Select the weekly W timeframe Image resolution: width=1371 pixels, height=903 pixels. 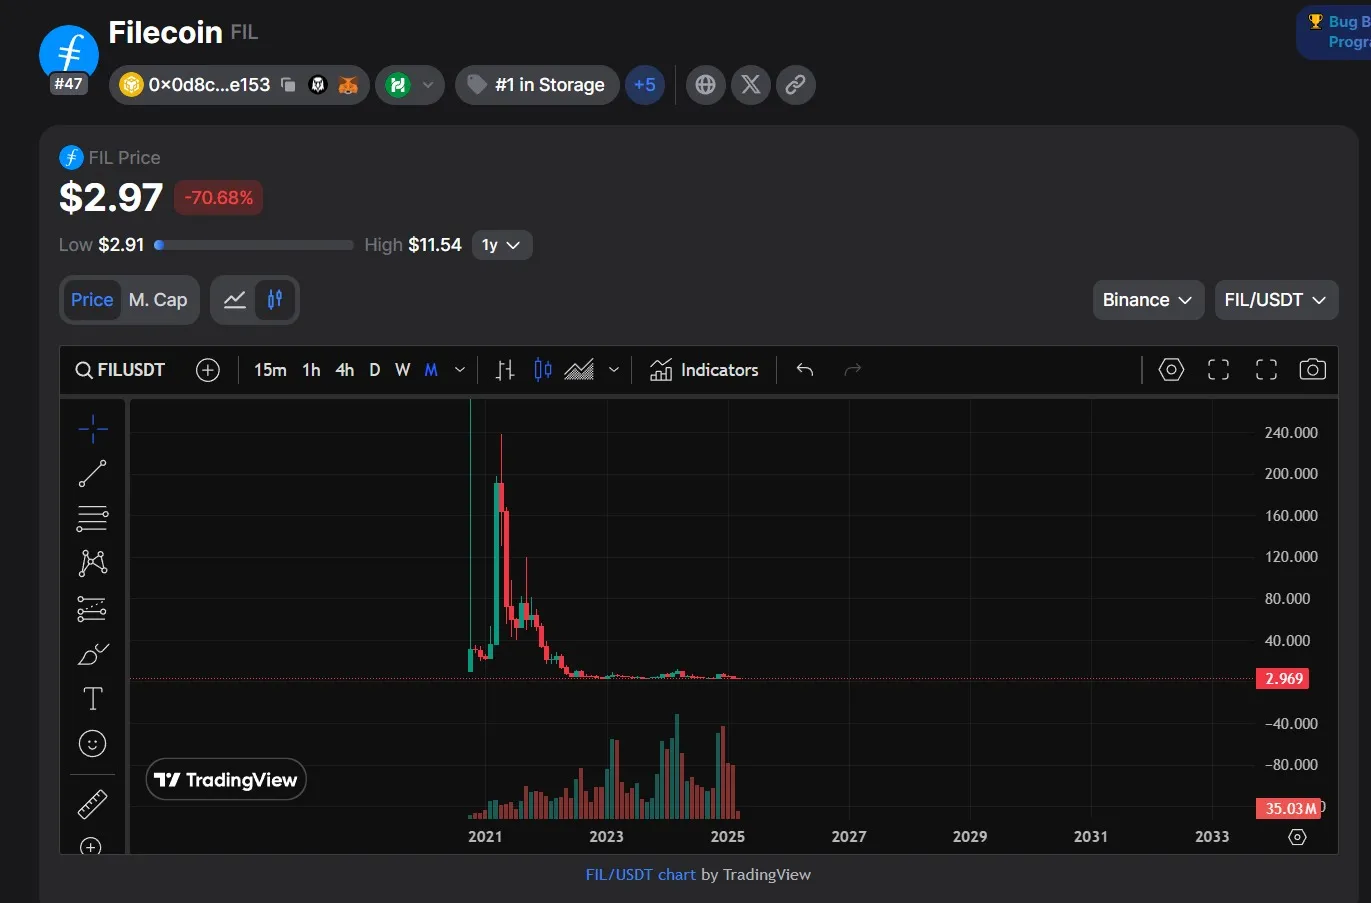402,370
